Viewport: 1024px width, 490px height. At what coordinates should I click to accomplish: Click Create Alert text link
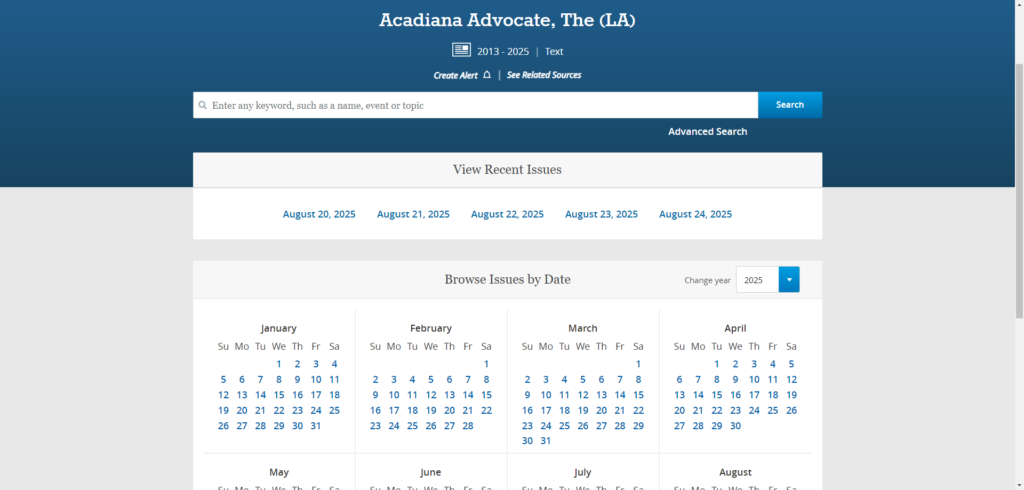(x=455, y=75)
